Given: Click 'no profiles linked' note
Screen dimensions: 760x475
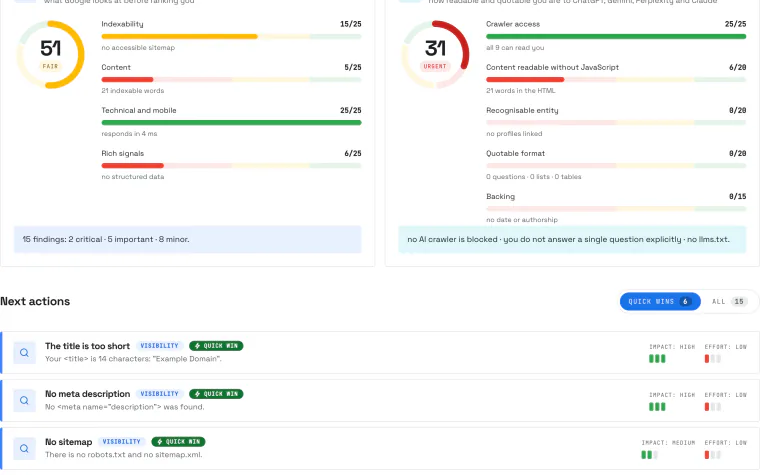Looking at the screenshot, I should (x=514, y=134).
